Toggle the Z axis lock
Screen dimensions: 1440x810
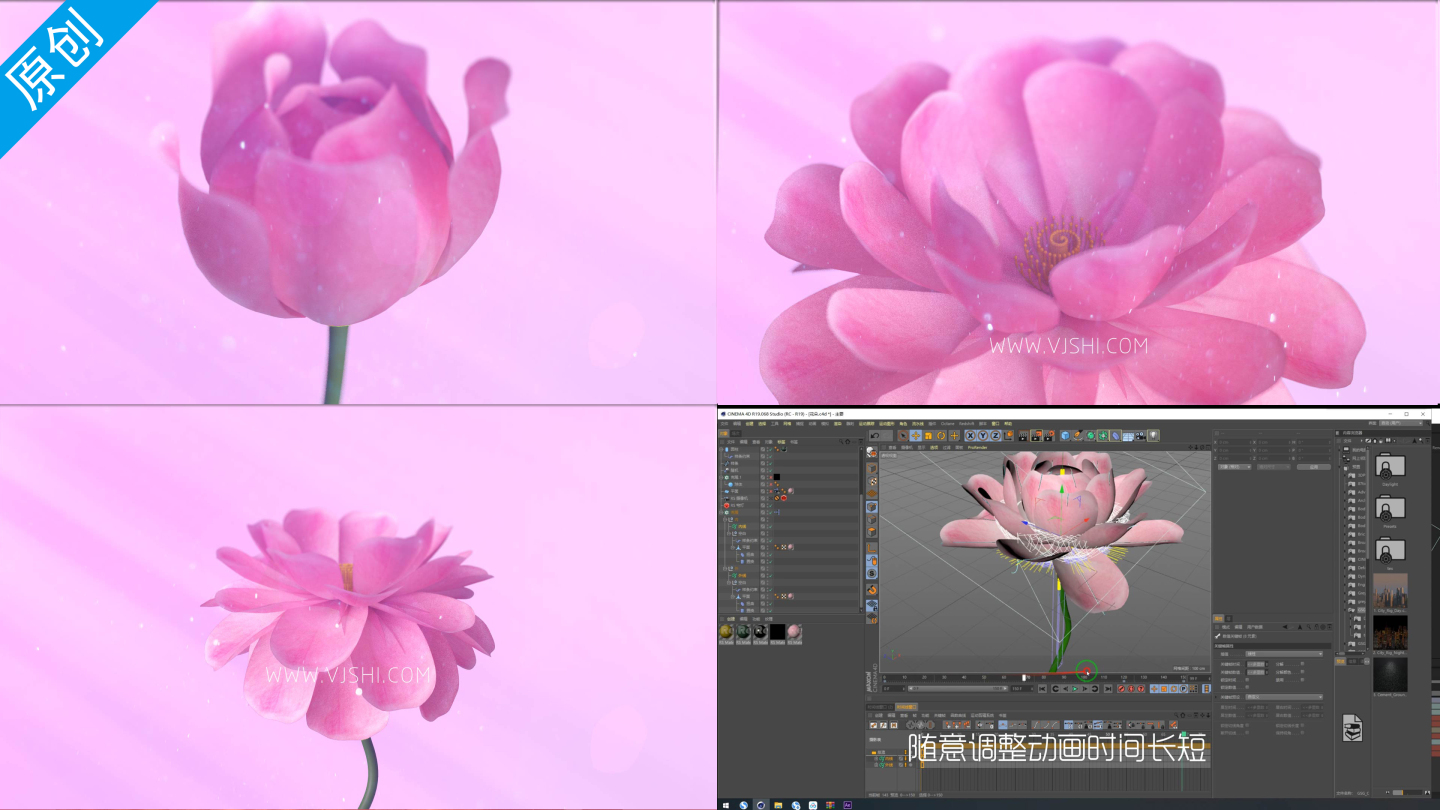coord(995,435)
